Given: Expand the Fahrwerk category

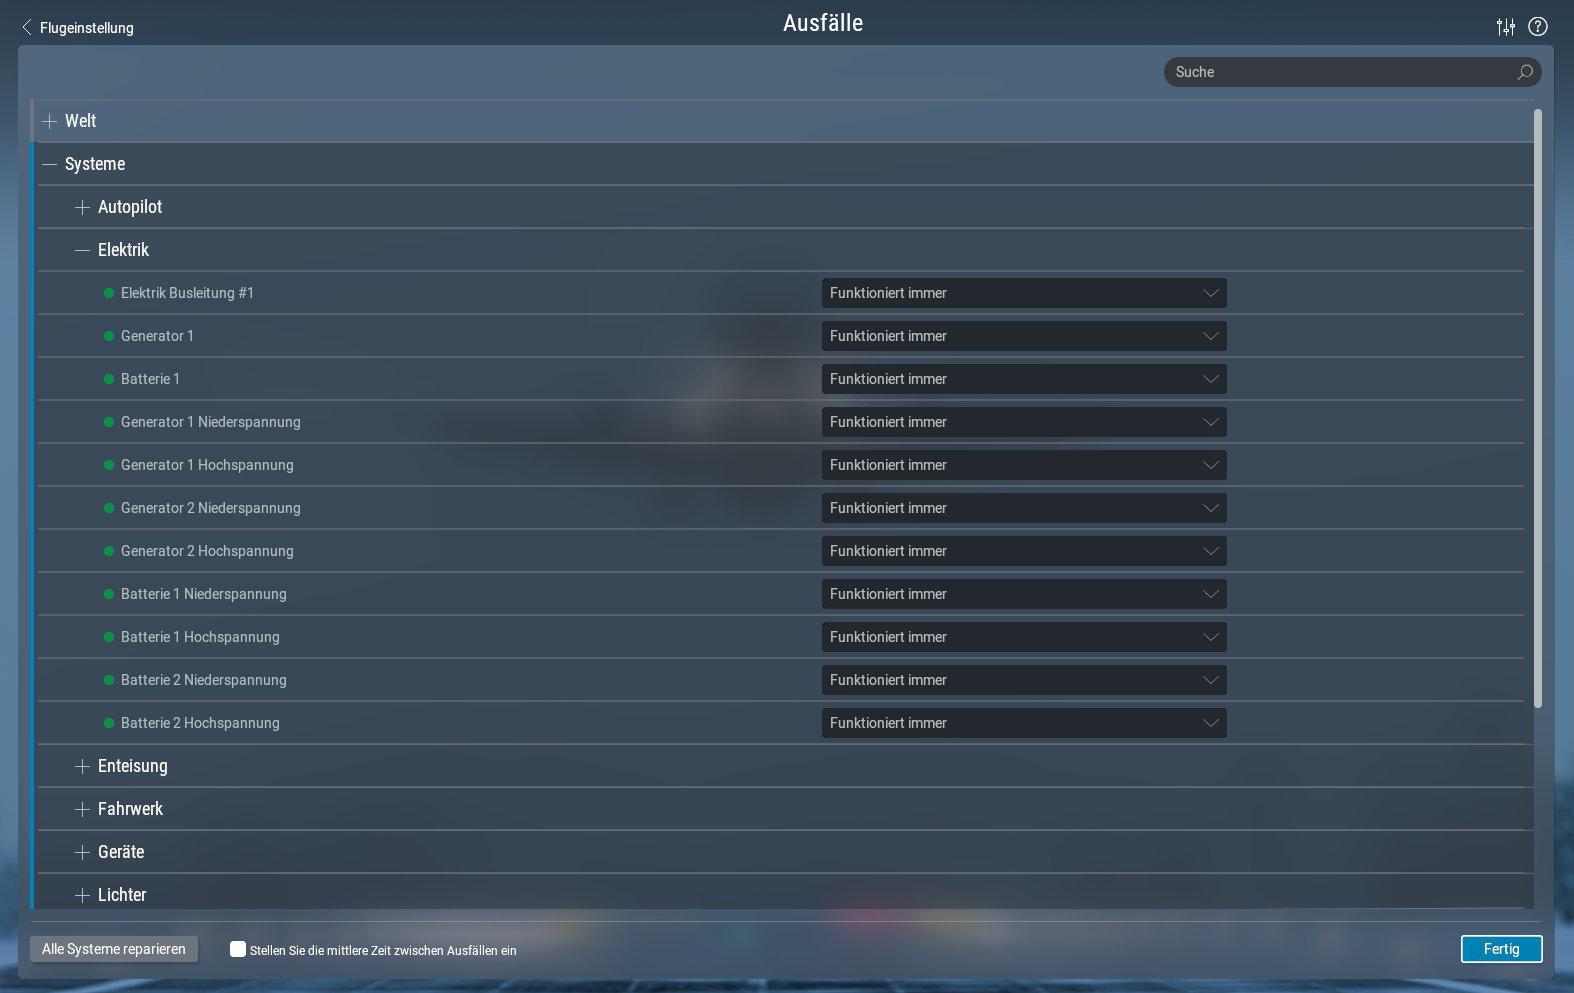Looking at the screenshot, I should tap(82, 809).
